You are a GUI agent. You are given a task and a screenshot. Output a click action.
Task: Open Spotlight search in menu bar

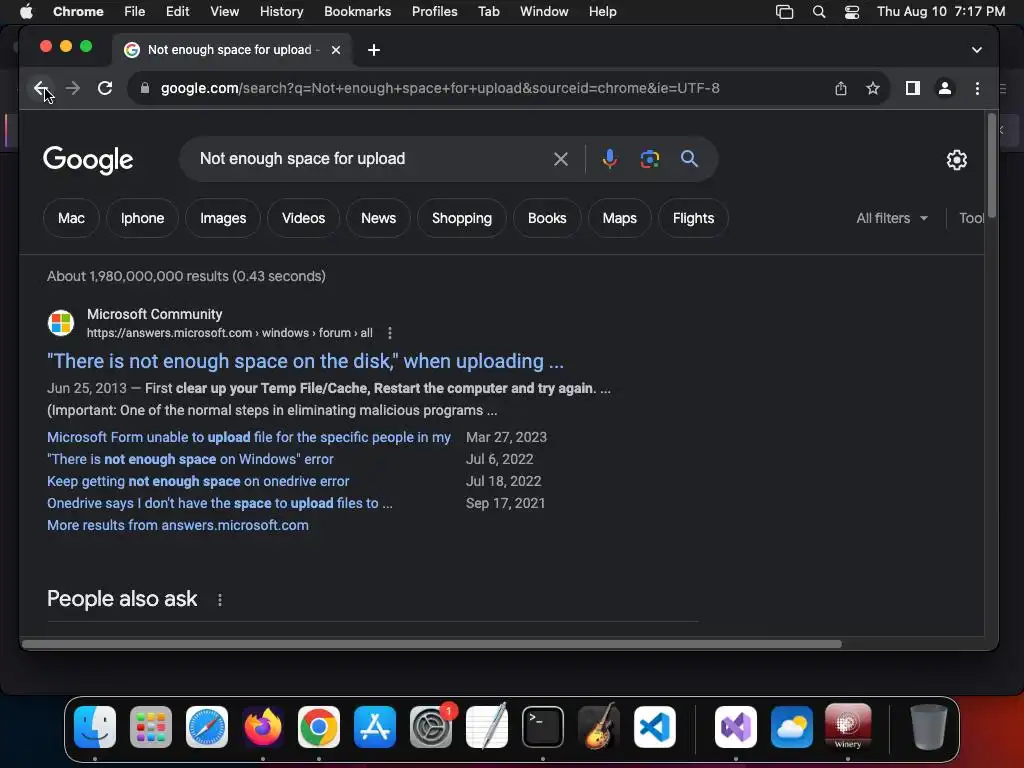(x=818, y=12)
